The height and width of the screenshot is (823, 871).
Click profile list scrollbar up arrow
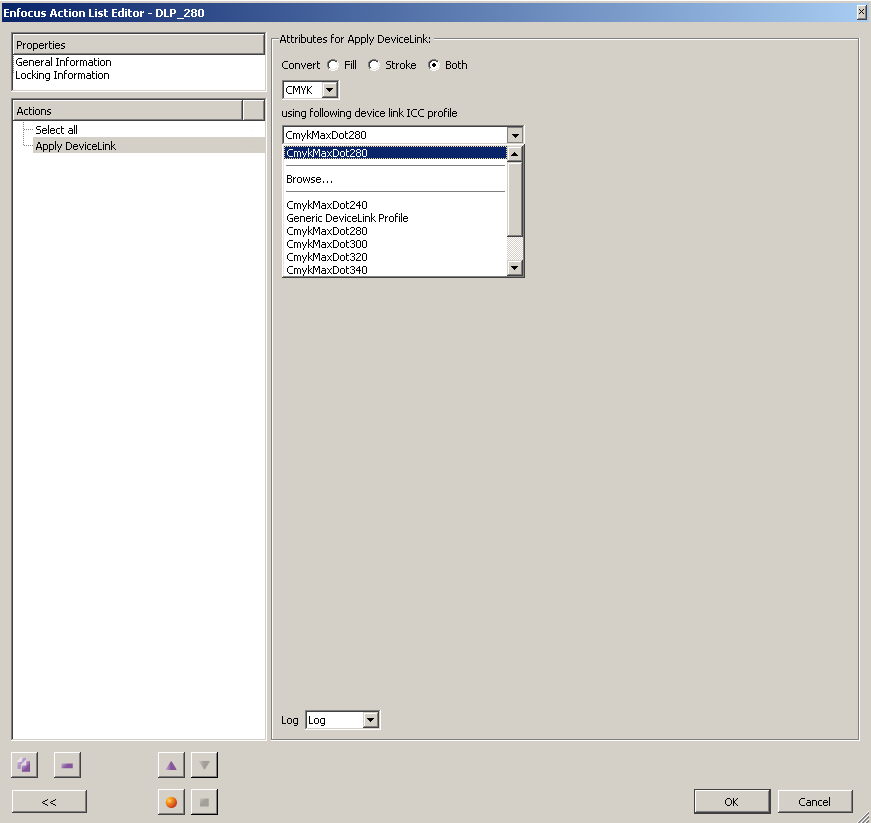click(515, 154)
